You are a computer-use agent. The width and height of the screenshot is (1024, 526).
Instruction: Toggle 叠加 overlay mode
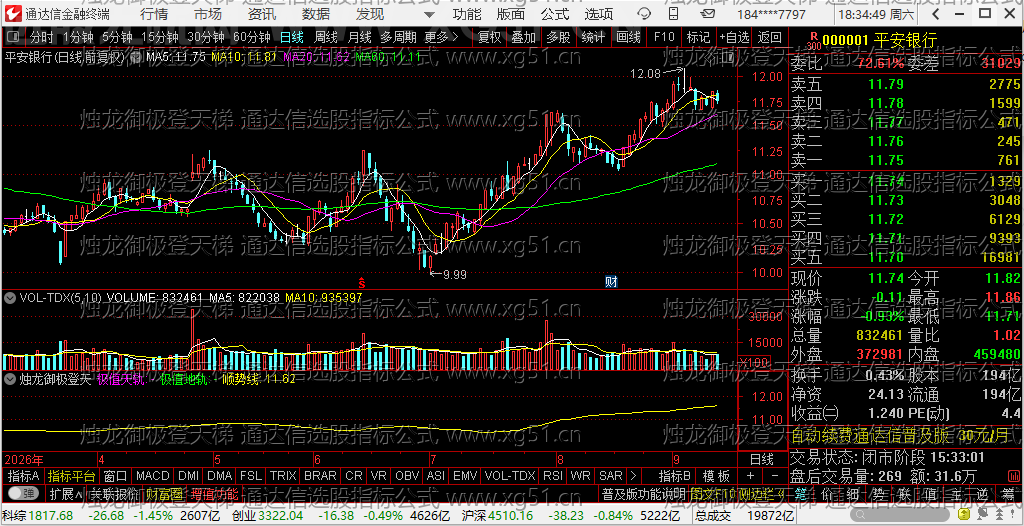(523, 37)
